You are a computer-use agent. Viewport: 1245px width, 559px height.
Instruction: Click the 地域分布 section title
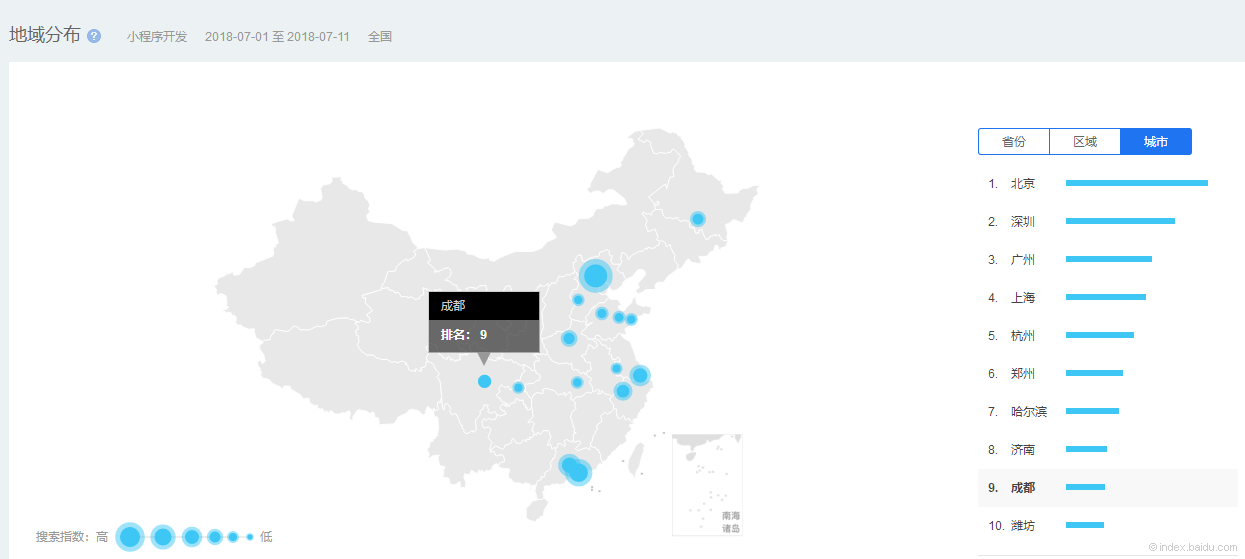coord(45,35)
